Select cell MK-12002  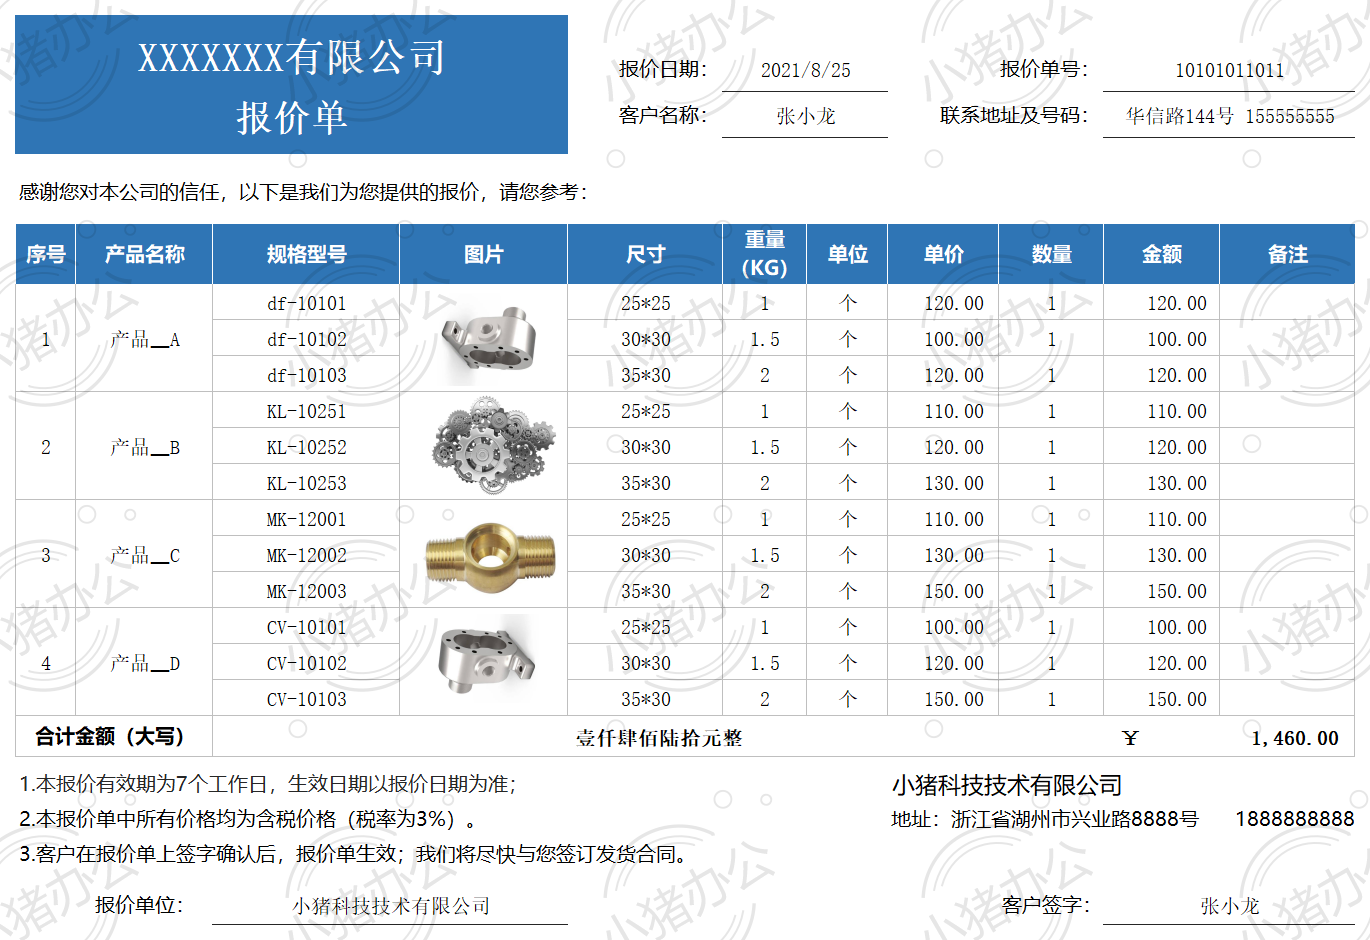[307, 555]
